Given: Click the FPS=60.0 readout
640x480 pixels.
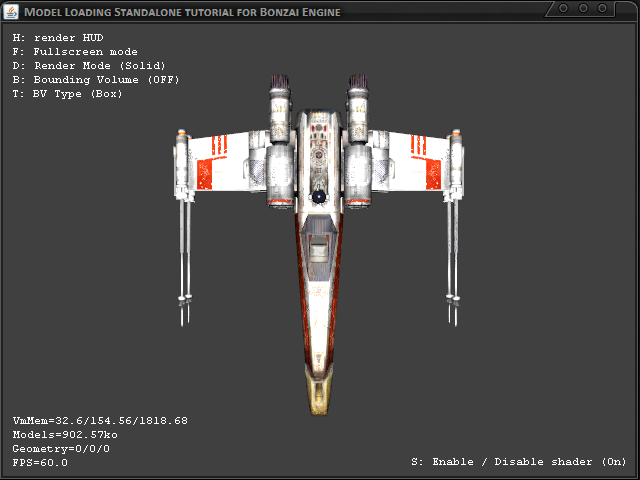Looking at the screenshot, I should 40,463.
